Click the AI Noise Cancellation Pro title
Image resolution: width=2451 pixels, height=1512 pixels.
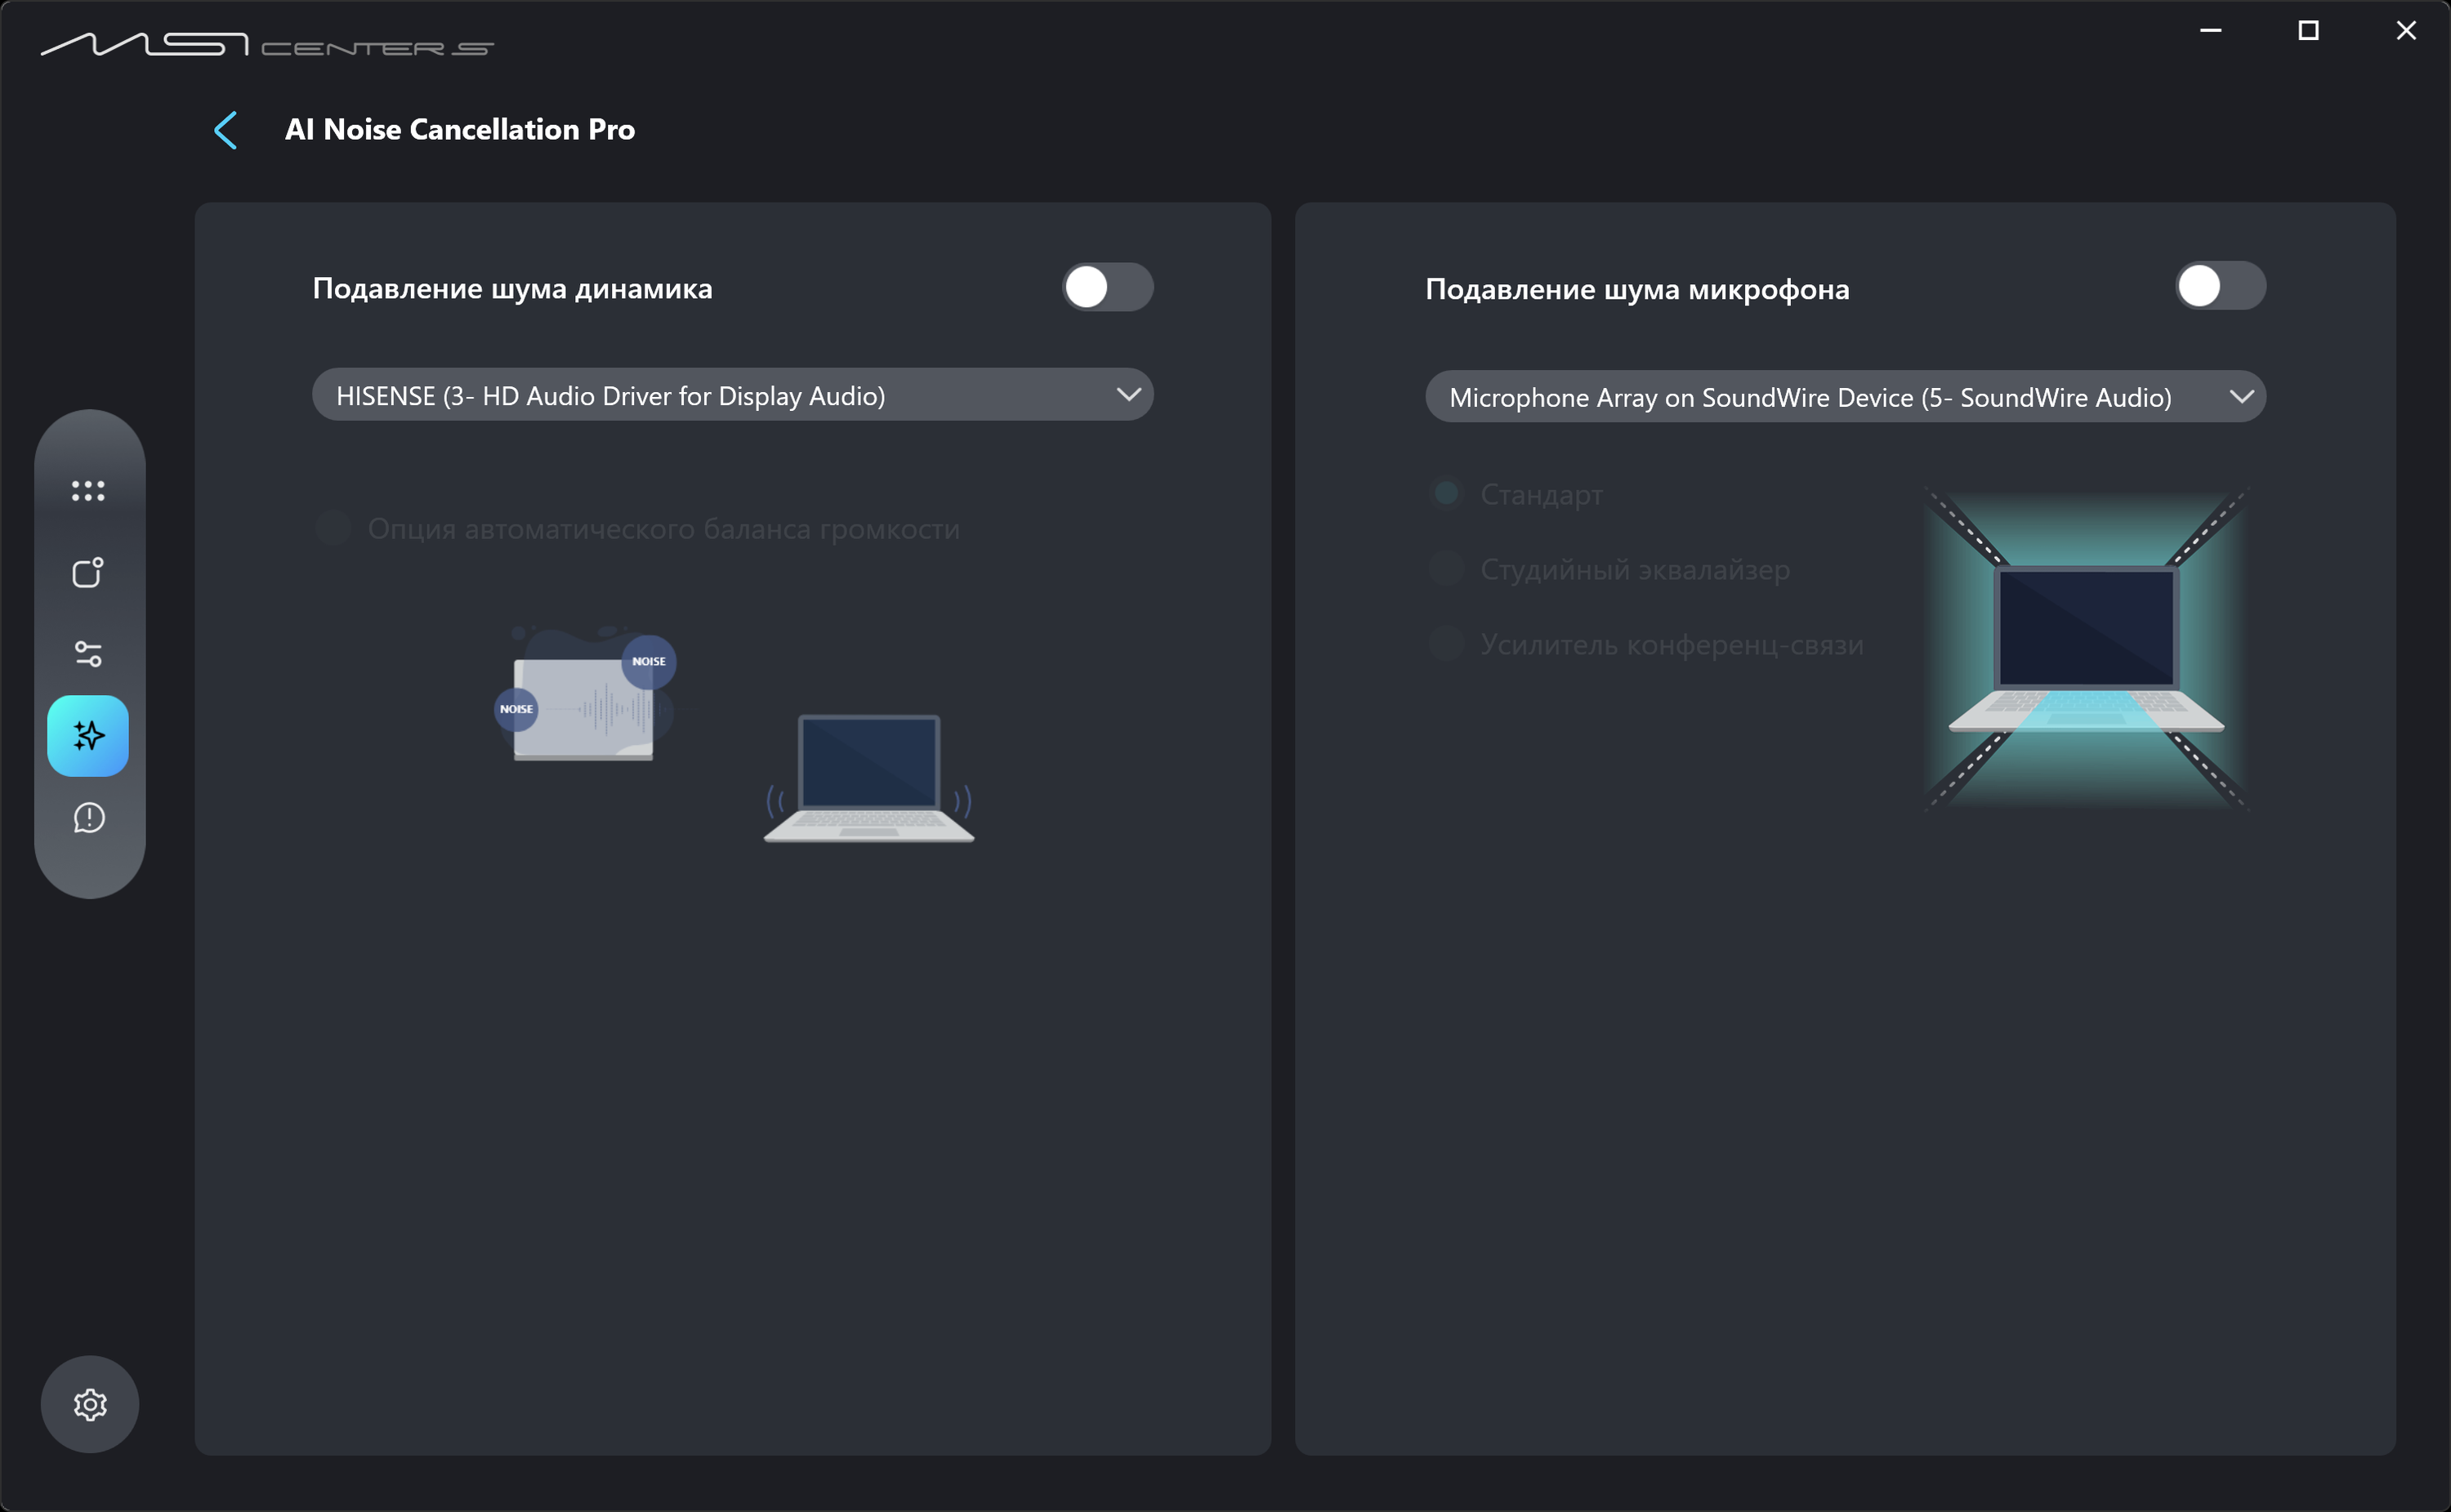[x=460, y=130]
